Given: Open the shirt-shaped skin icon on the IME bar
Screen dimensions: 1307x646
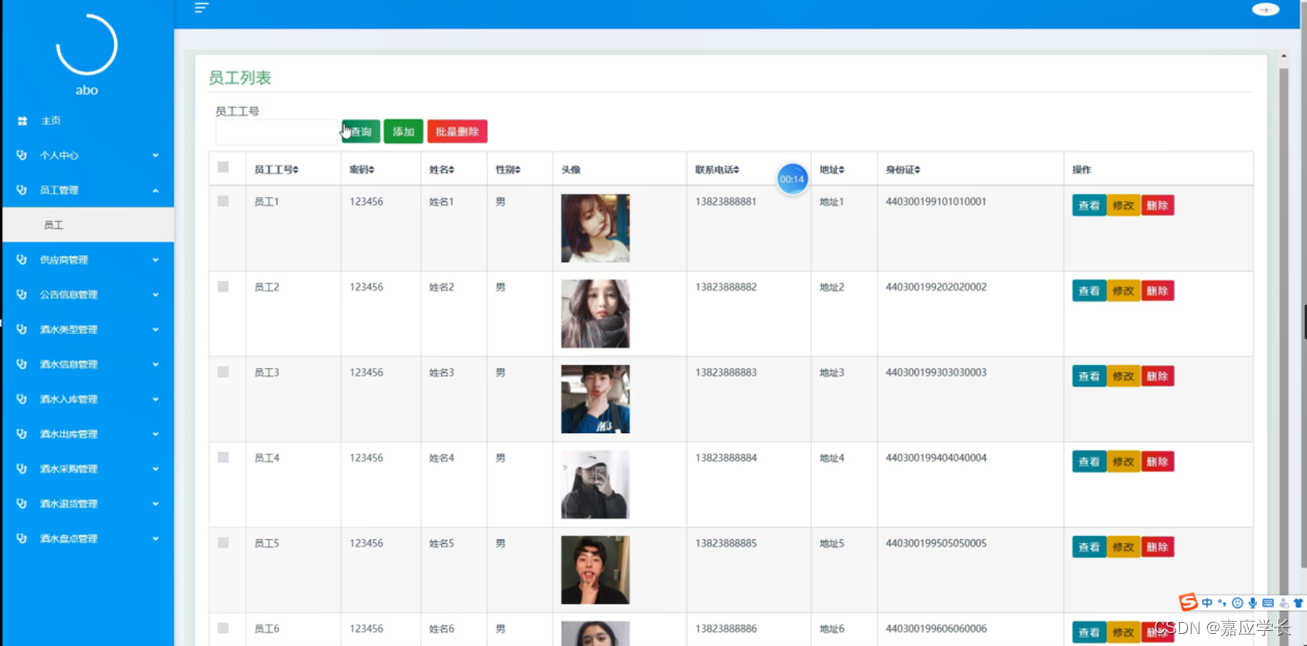Looking at the screenshot, I should pyautogui.click(x=1298, y=603).
